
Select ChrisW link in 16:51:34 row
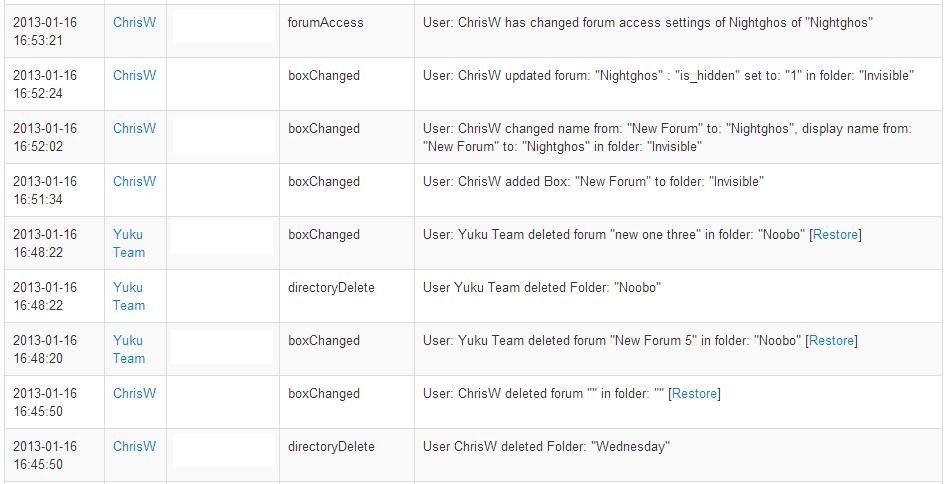tap(134, 182)
